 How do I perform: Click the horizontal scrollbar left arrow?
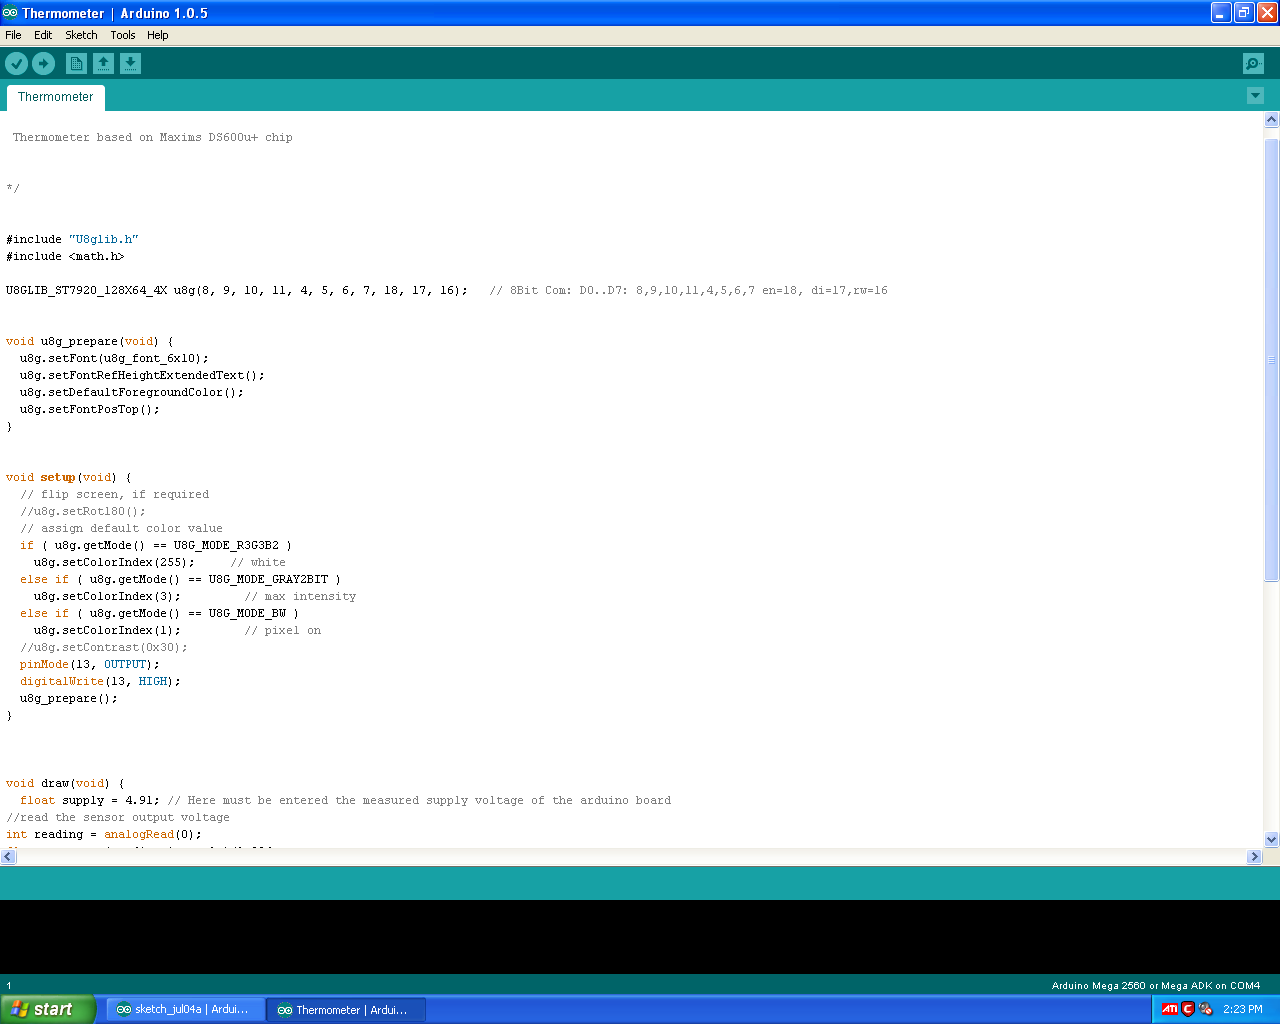(x=8, y=857)
